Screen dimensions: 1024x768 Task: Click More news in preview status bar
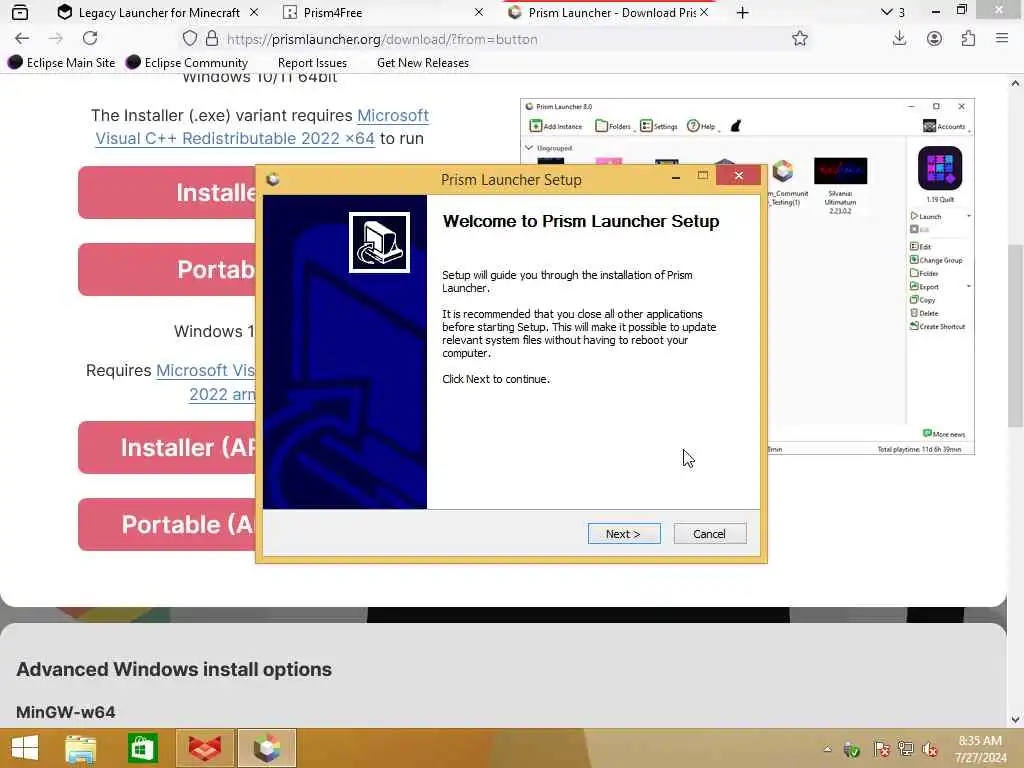click(944, 434)
